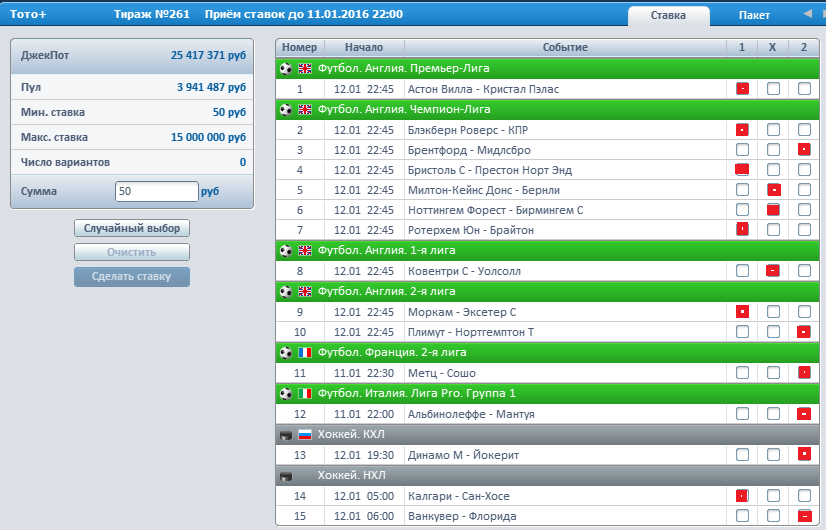Check outcome 1 for Брентфорд - Мидлсбро
Screen dimensions: 826x530
click(742, 150)
